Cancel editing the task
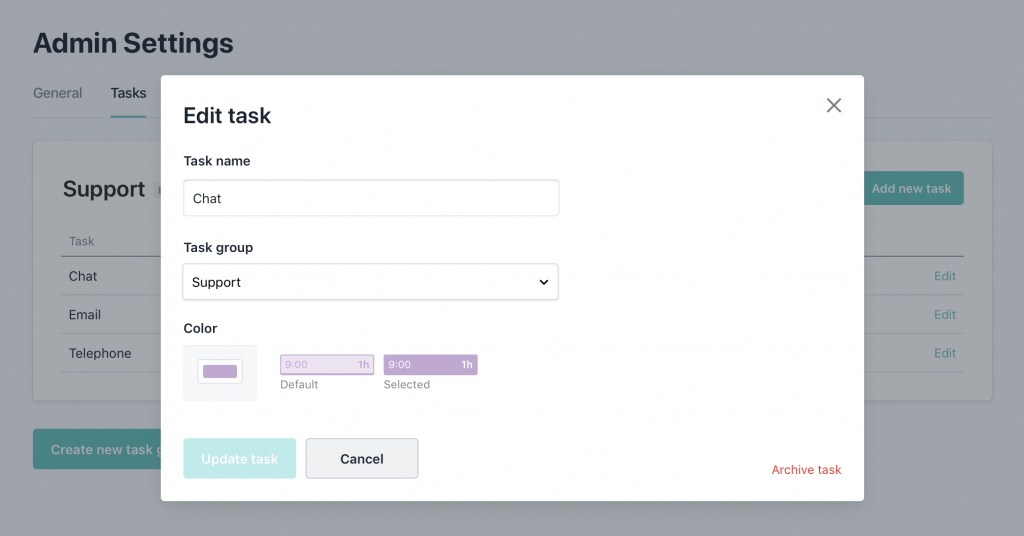The image size is (1024, 536). 361,459
